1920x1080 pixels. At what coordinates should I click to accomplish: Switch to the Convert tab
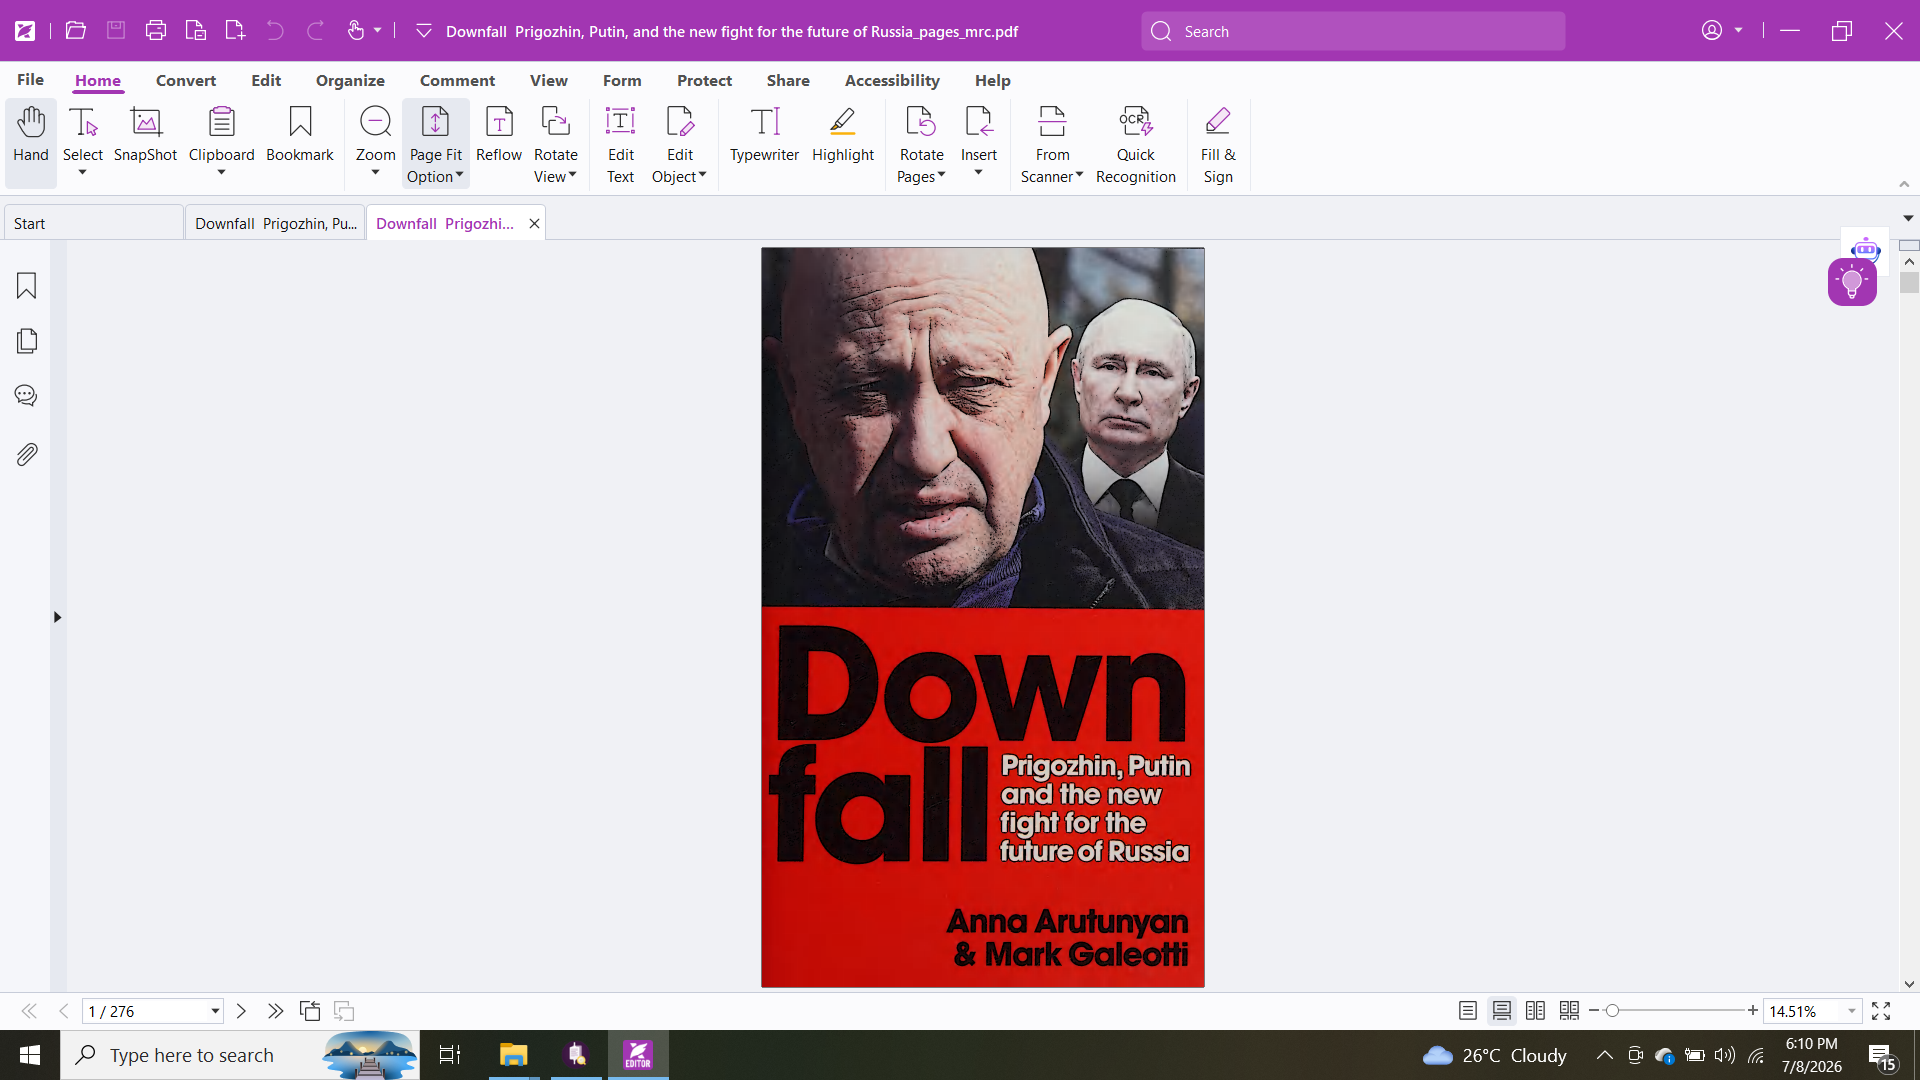(186, 80)
